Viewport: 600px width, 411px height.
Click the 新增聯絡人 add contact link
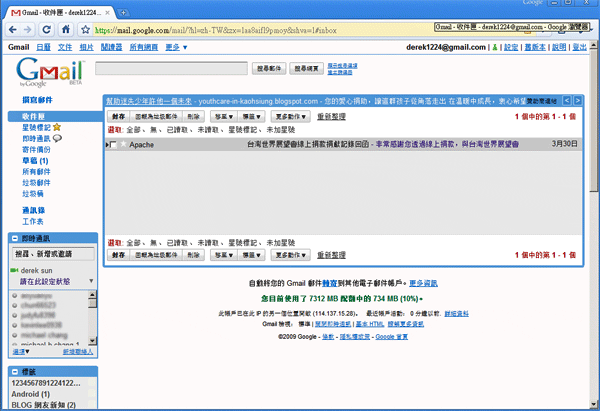coord(78,351)
